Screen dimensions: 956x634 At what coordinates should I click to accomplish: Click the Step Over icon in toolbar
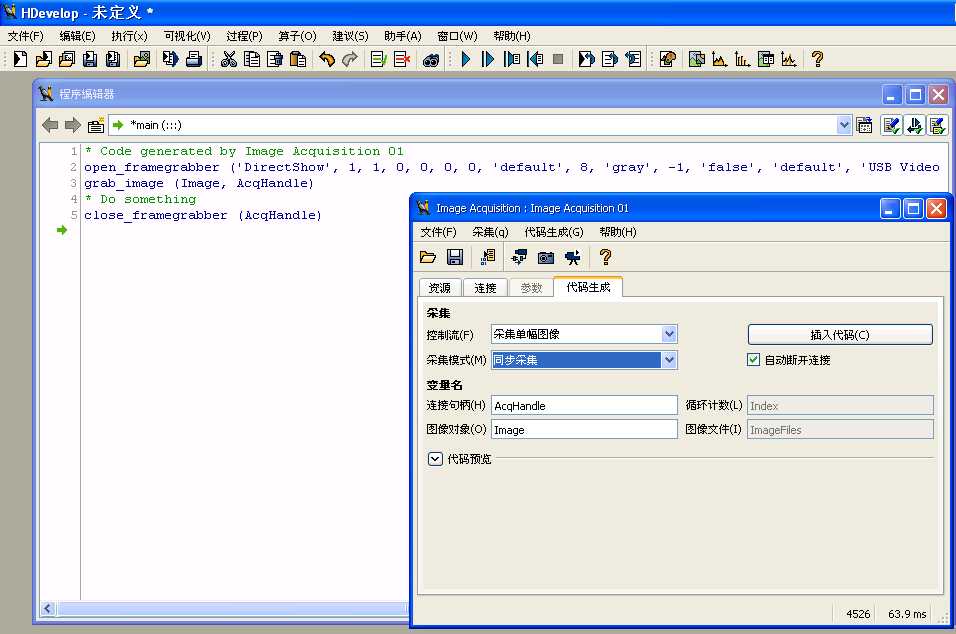coord(488,59)
